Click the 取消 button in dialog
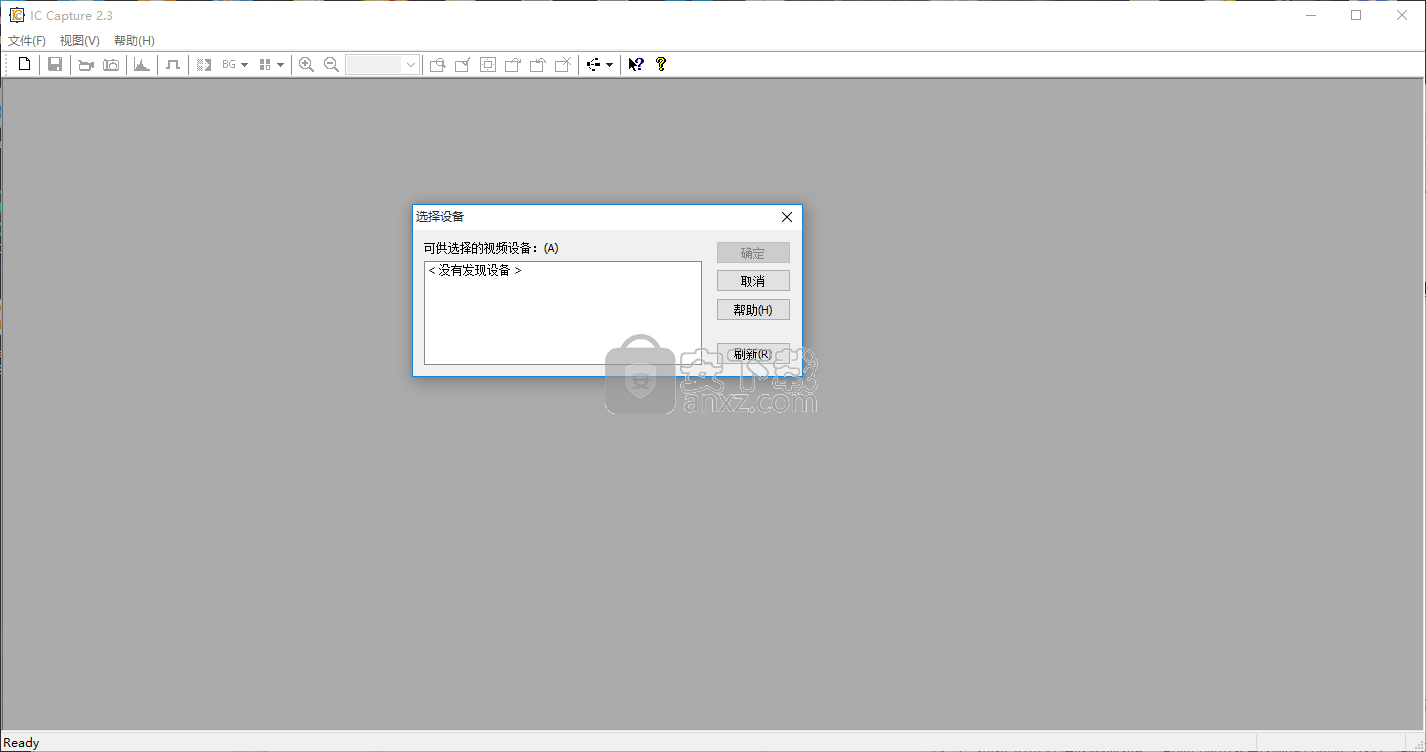 (x=753, y=281)
